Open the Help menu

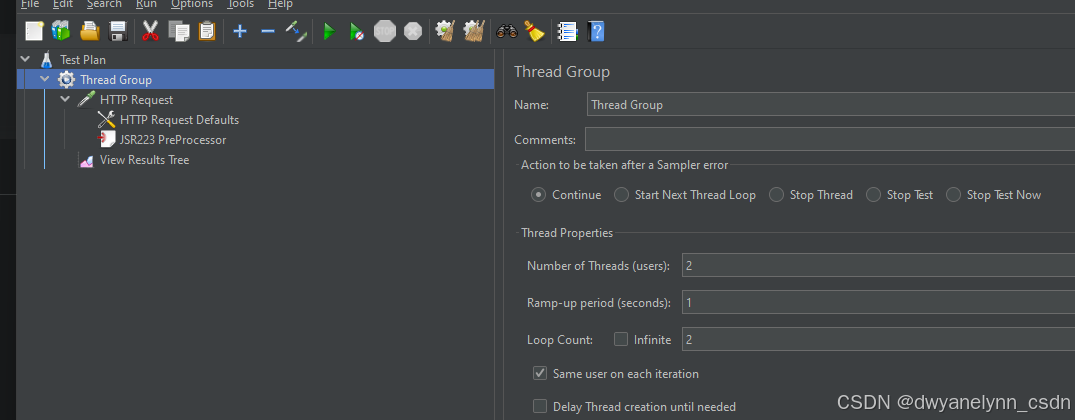coord(280,4)
